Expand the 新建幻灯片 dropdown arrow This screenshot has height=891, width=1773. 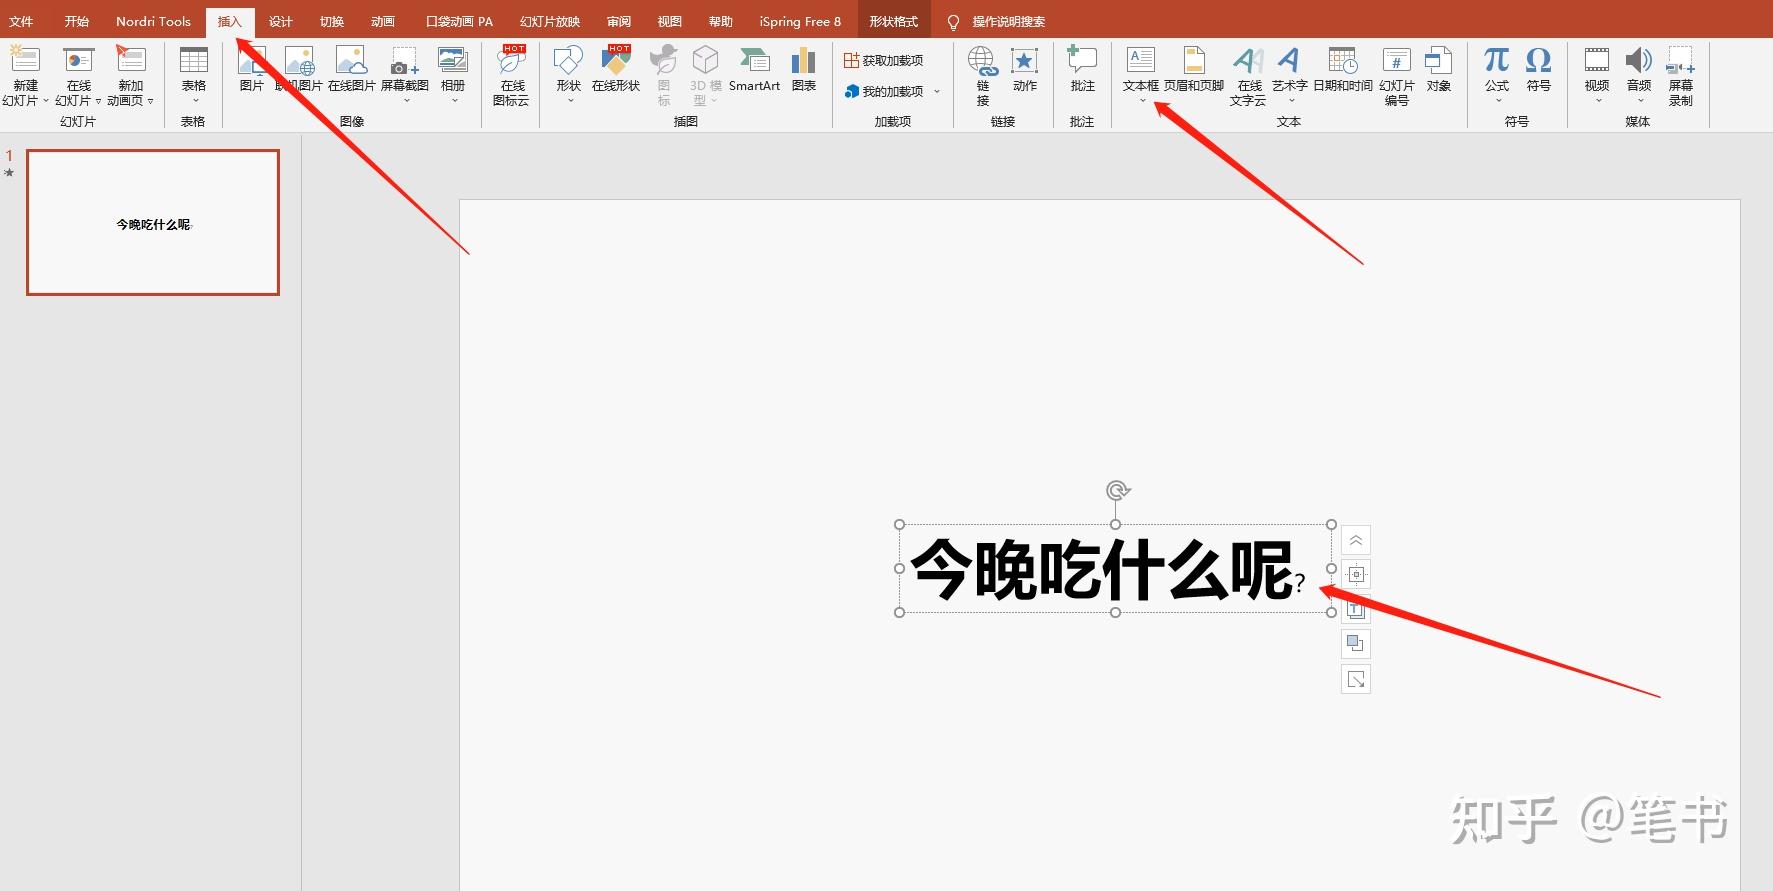coord(45,101)
